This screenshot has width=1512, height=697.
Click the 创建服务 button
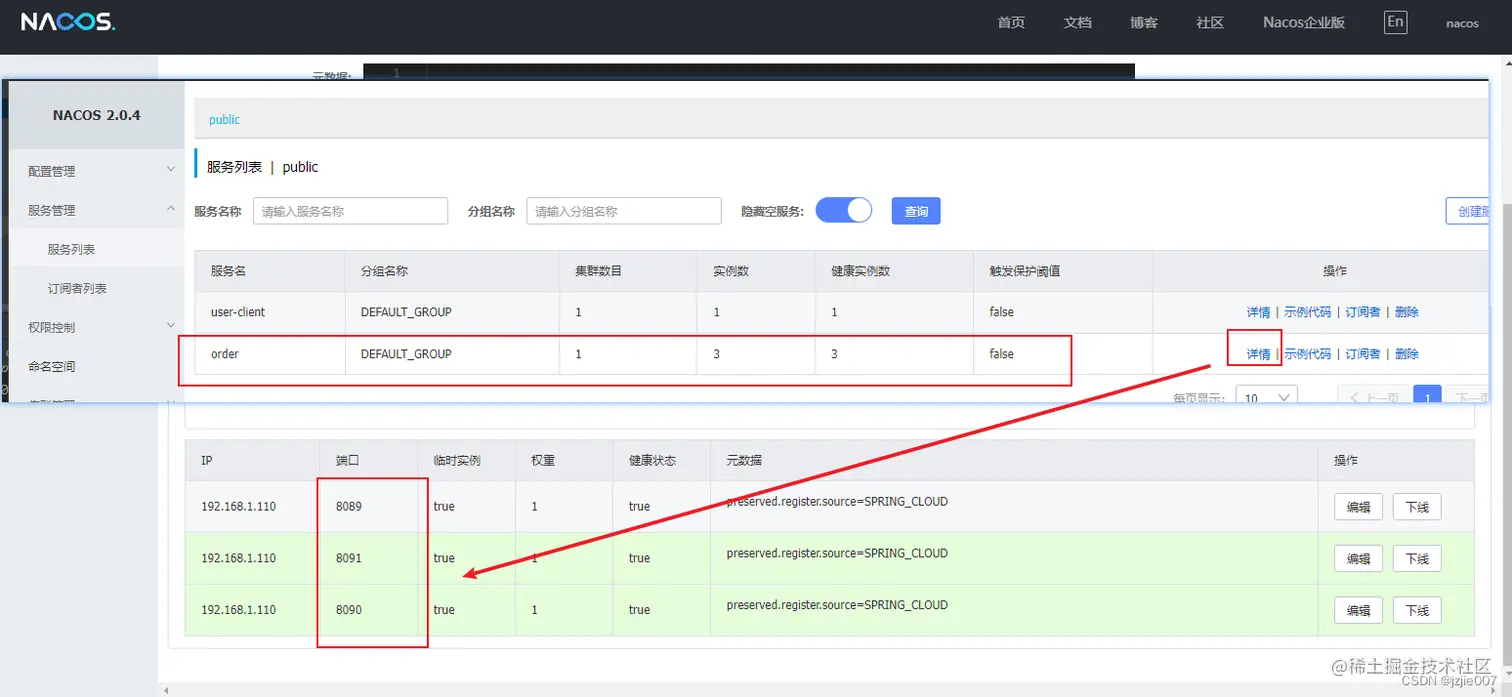(1468, 211)
